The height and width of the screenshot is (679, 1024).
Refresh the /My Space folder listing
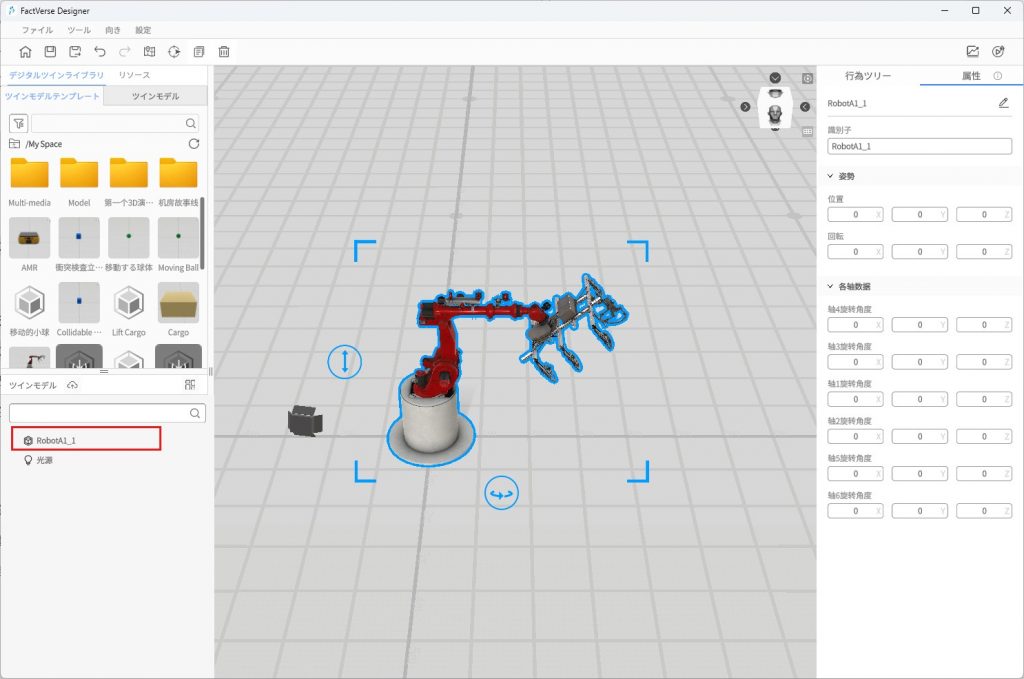[194, 144]
